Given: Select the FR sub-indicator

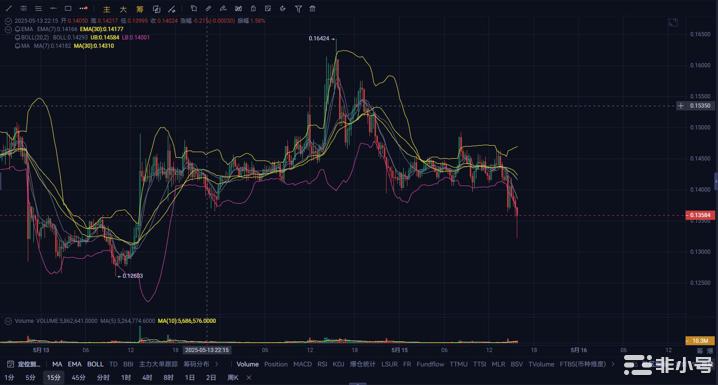Looking at the screenshot, I should point(407,364).
